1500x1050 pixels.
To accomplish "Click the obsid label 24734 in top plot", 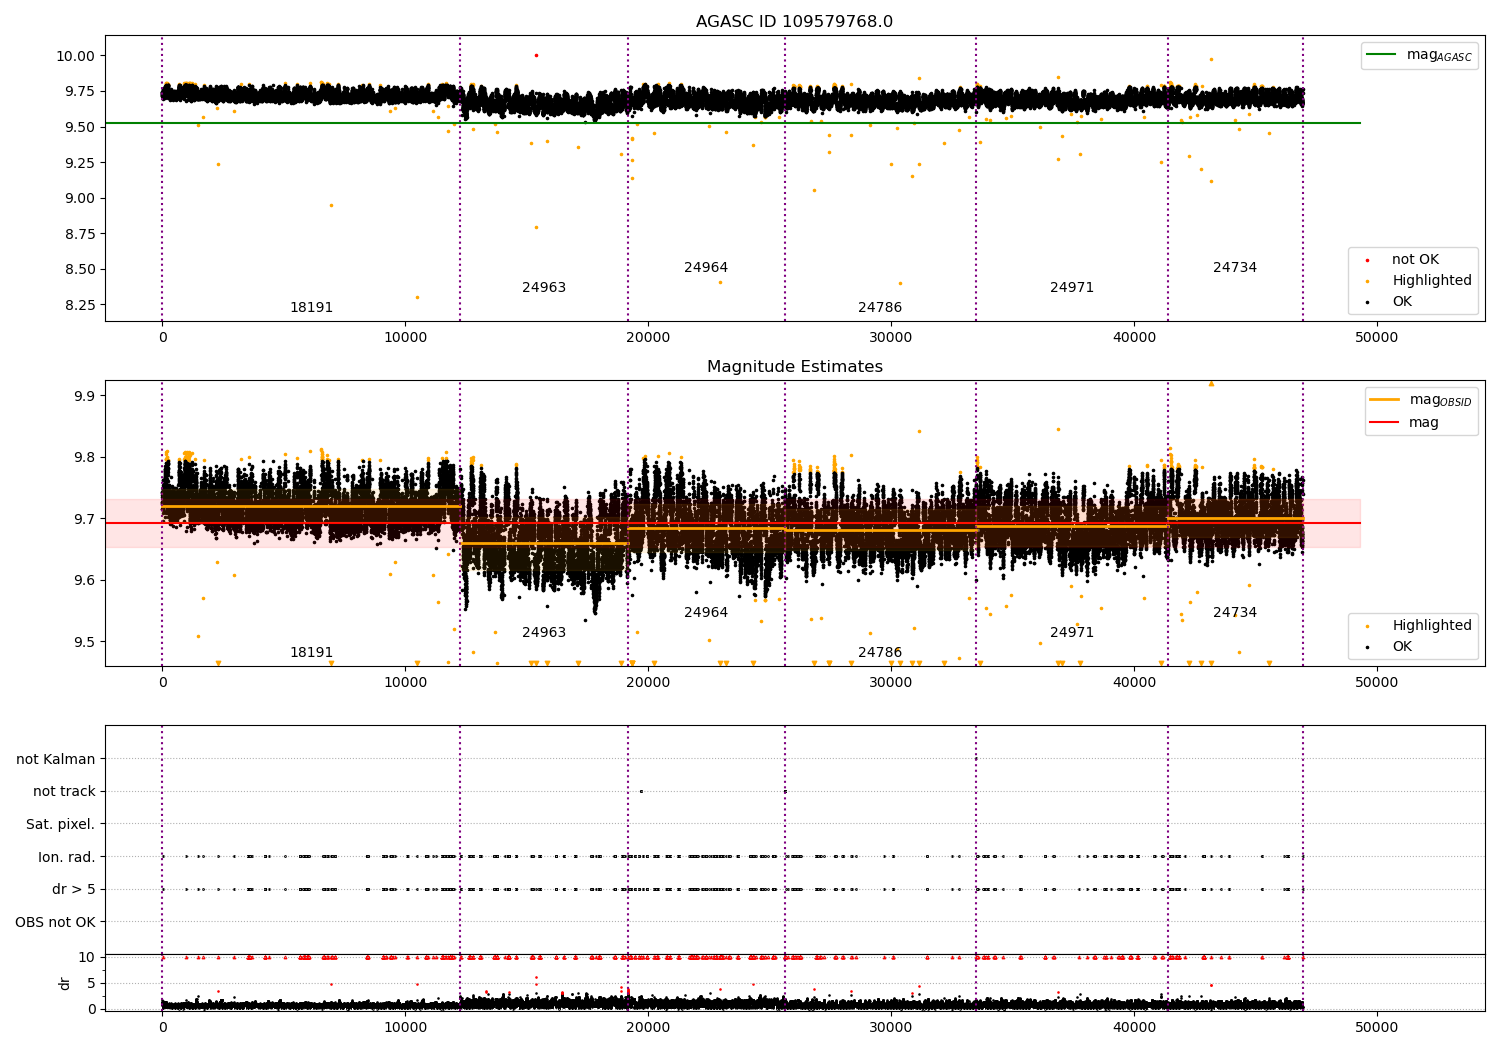I will click(x=1235, y=268).
